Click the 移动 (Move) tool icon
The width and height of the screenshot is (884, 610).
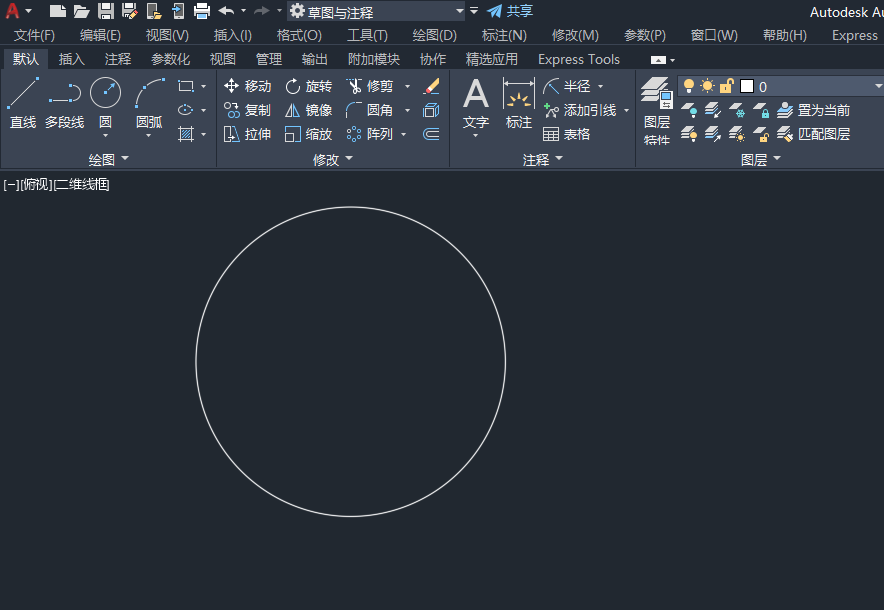(232, 86)
